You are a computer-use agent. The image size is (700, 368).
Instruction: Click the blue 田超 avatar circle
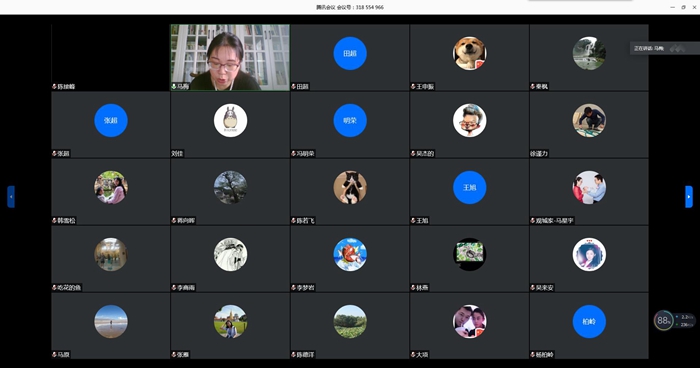(x=350, y=53)
